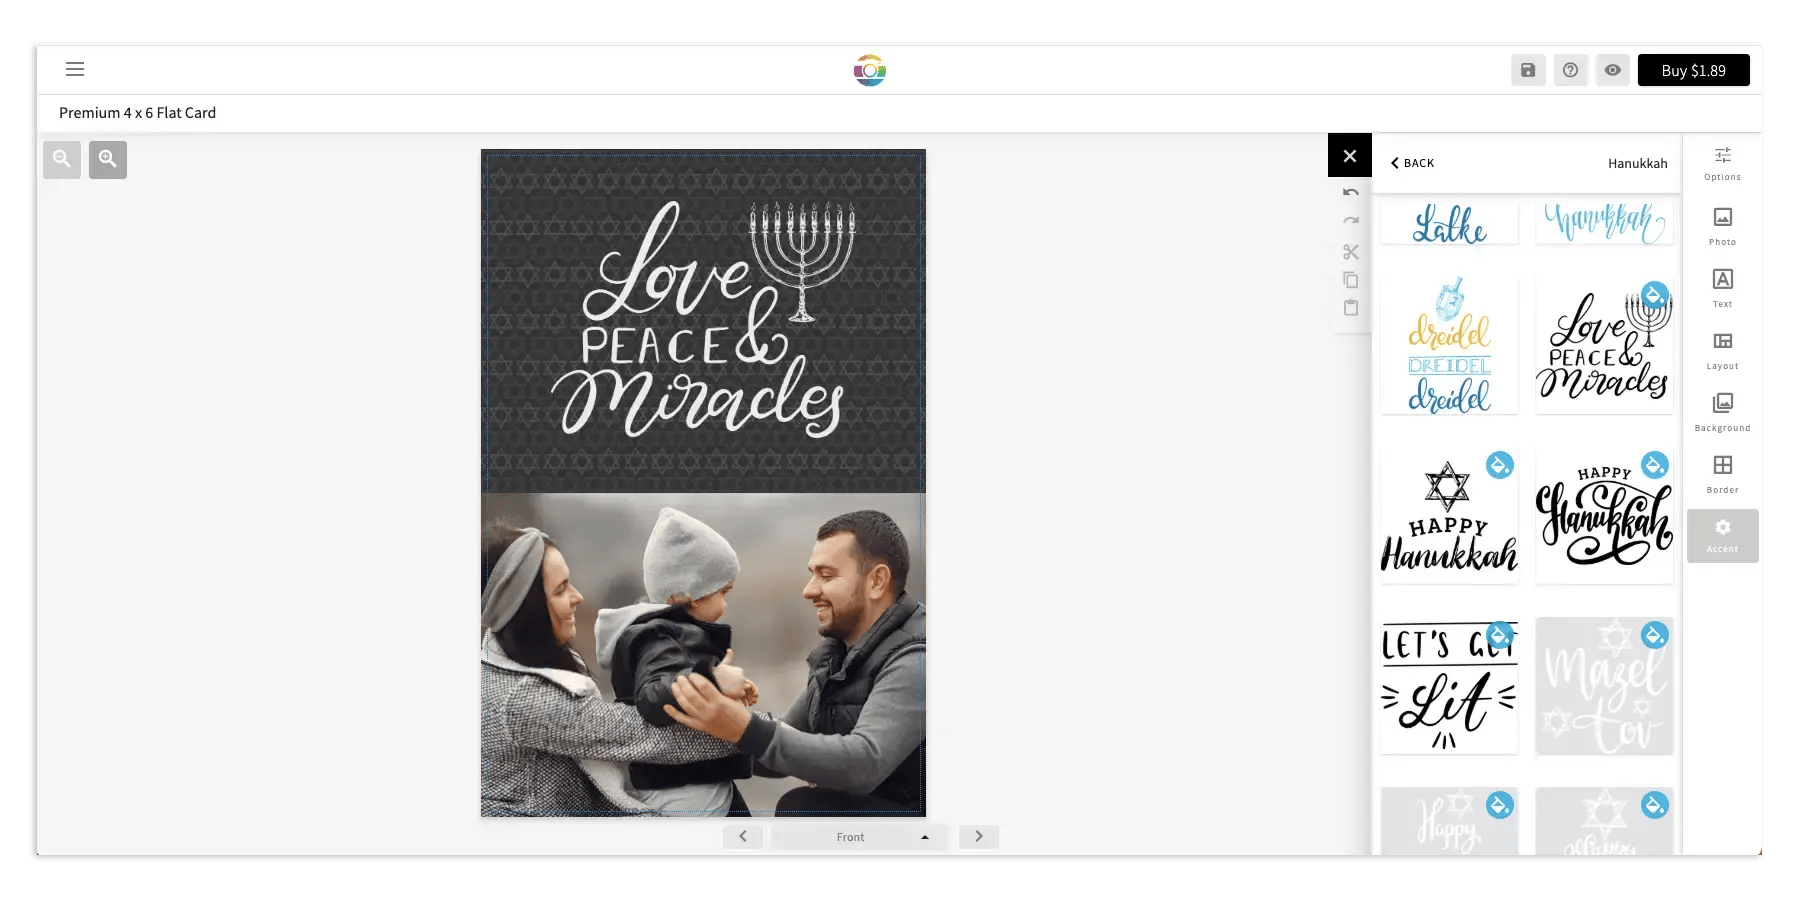Open the Options panel
Viewport: 1800px width, 900px height.
point(1722,161)
